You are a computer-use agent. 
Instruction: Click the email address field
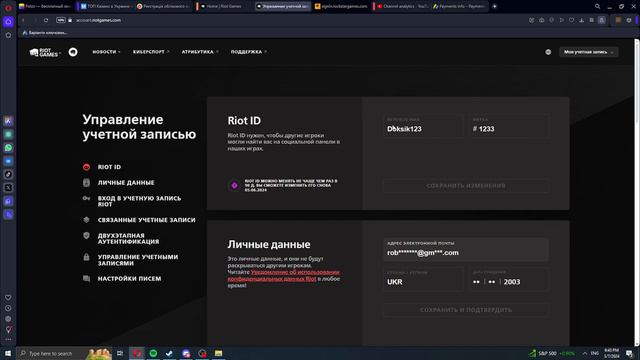coord(466,249)
